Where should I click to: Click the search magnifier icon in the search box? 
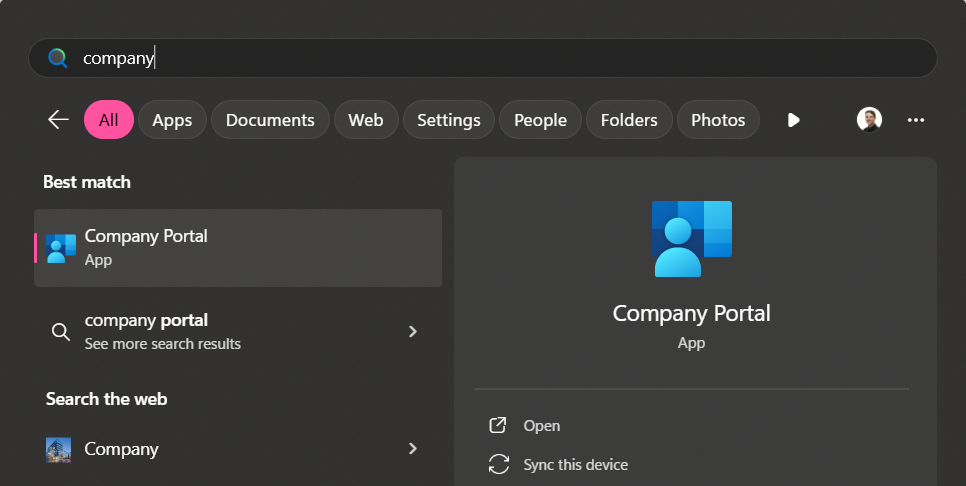pos(57,58)
